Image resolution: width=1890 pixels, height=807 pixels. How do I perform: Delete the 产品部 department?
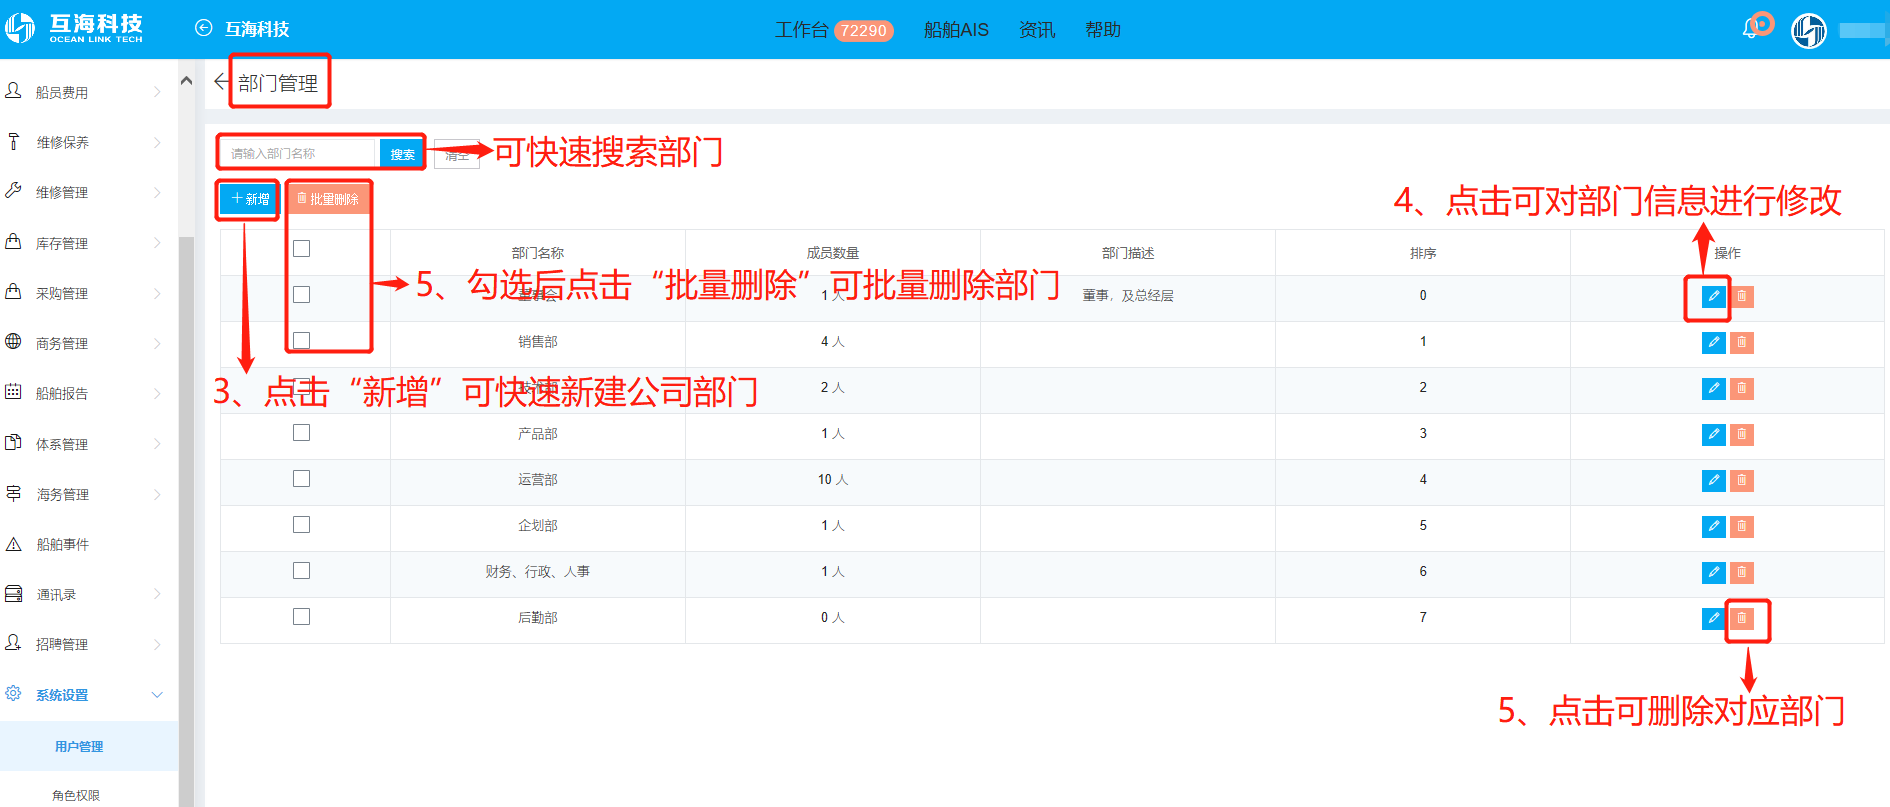1742,434
